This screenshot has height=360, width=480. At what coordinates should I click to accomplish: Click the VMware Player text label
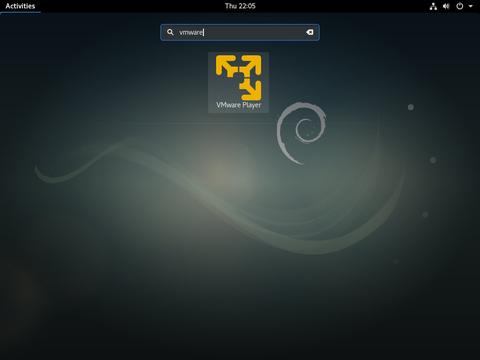pyautogui.click(x=238, y=105)
